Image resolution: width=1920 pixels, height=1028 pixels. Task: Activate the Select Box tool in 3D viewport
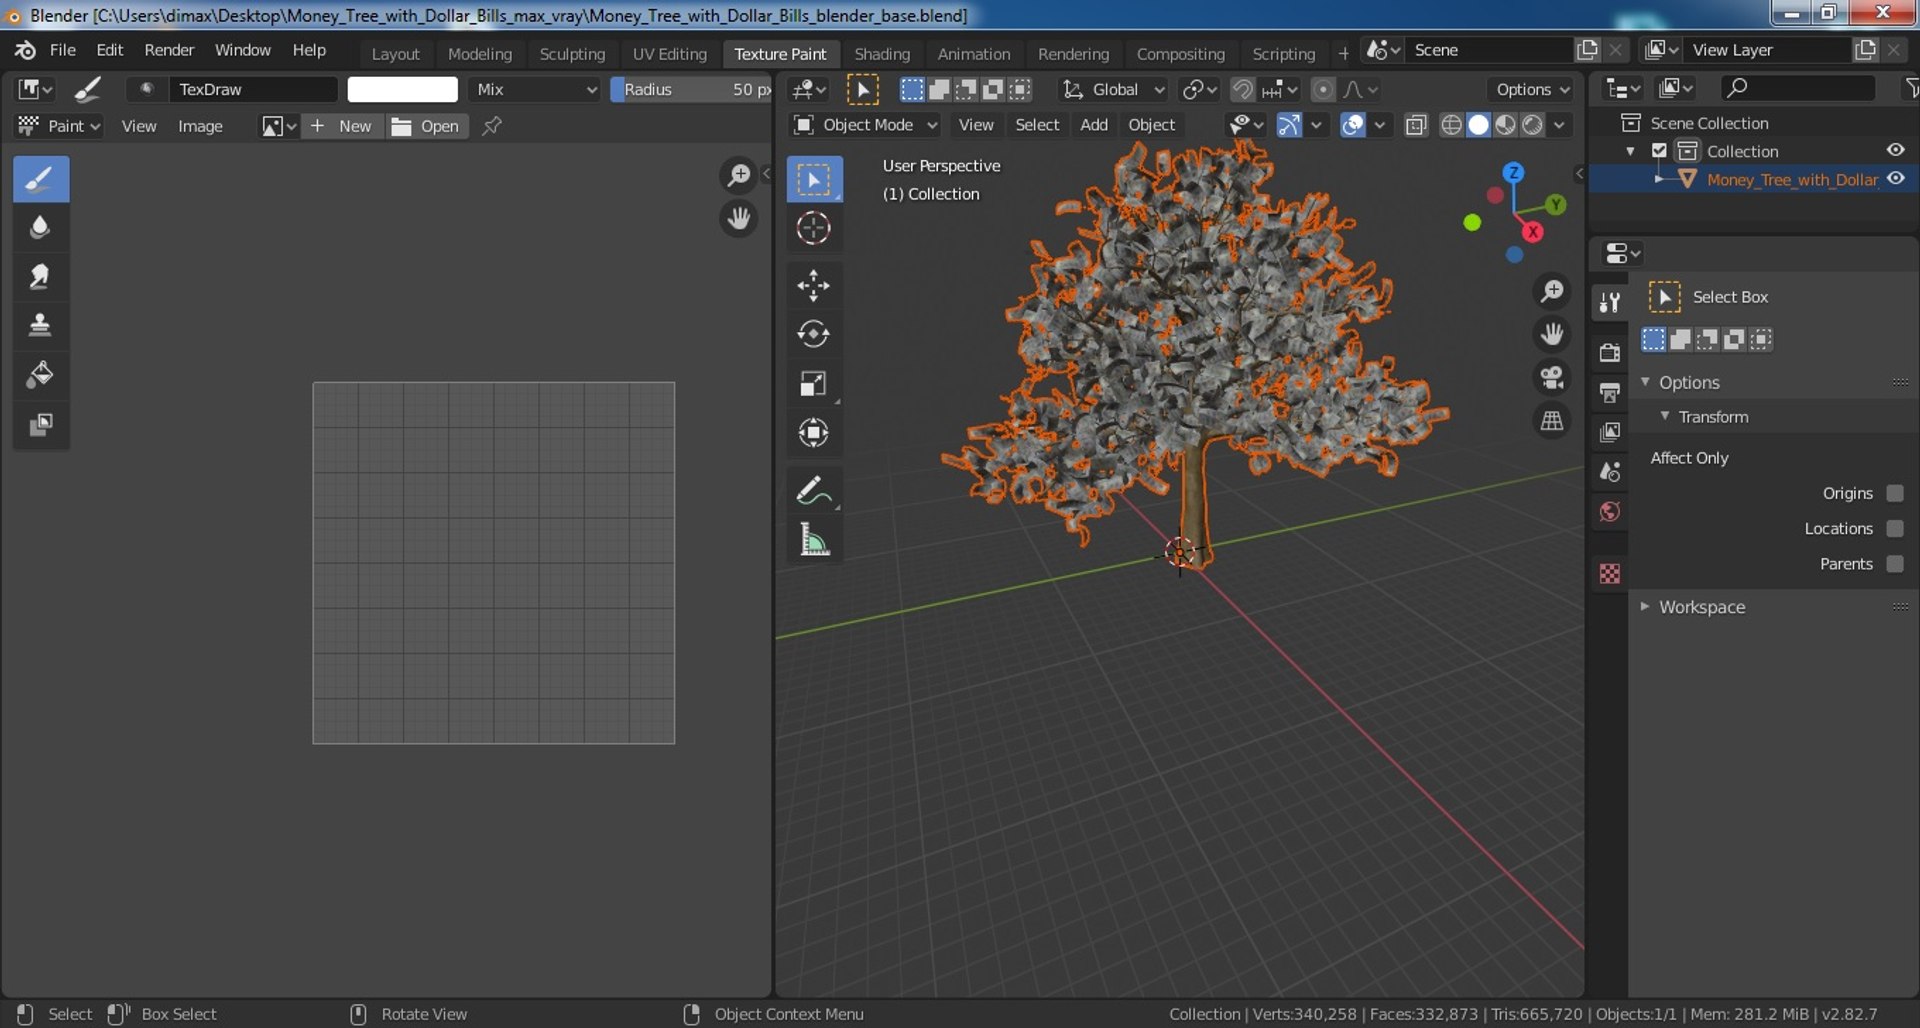click(814, 179)
